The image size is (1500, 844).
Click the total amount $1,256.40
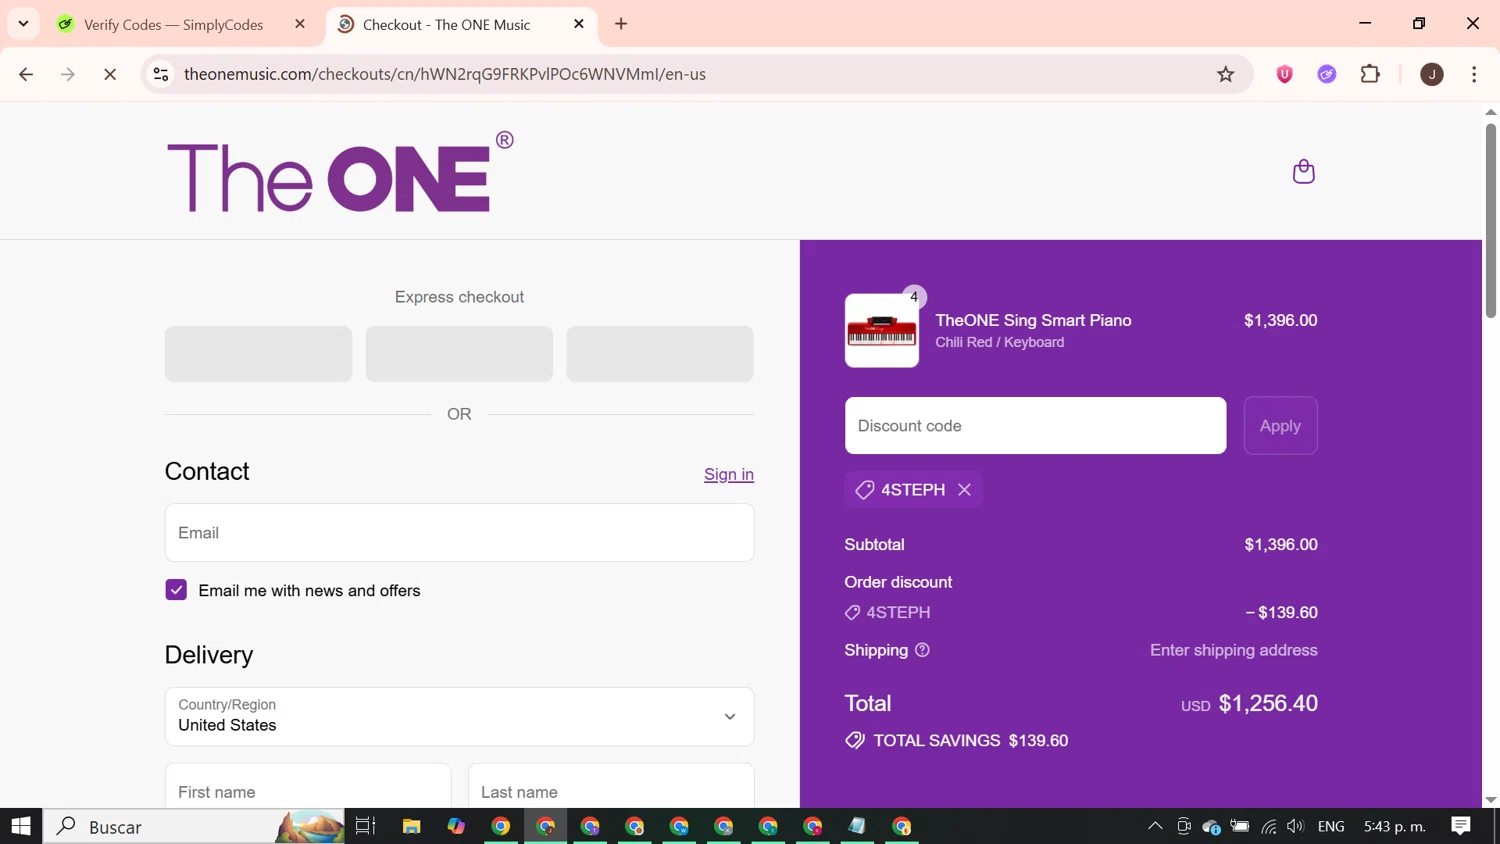click(1268, 703)
